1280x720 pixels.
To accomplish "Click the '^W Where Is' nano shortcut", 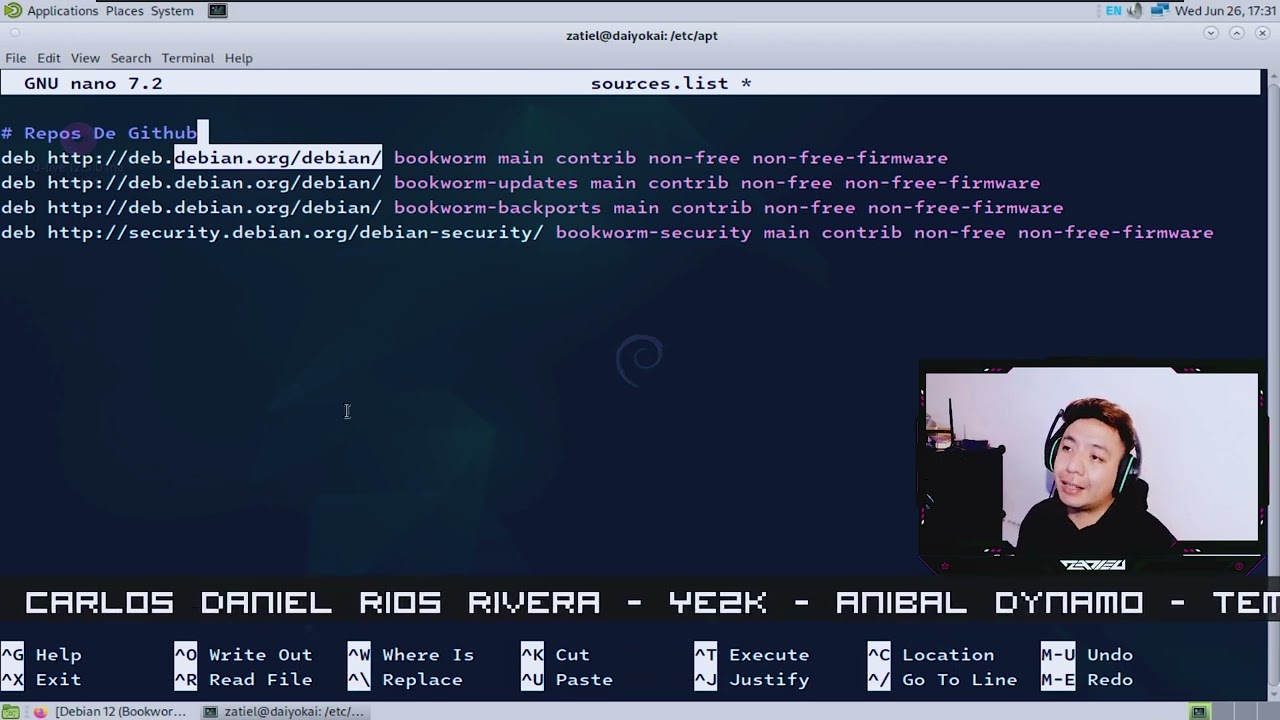I will pos(411,655).
